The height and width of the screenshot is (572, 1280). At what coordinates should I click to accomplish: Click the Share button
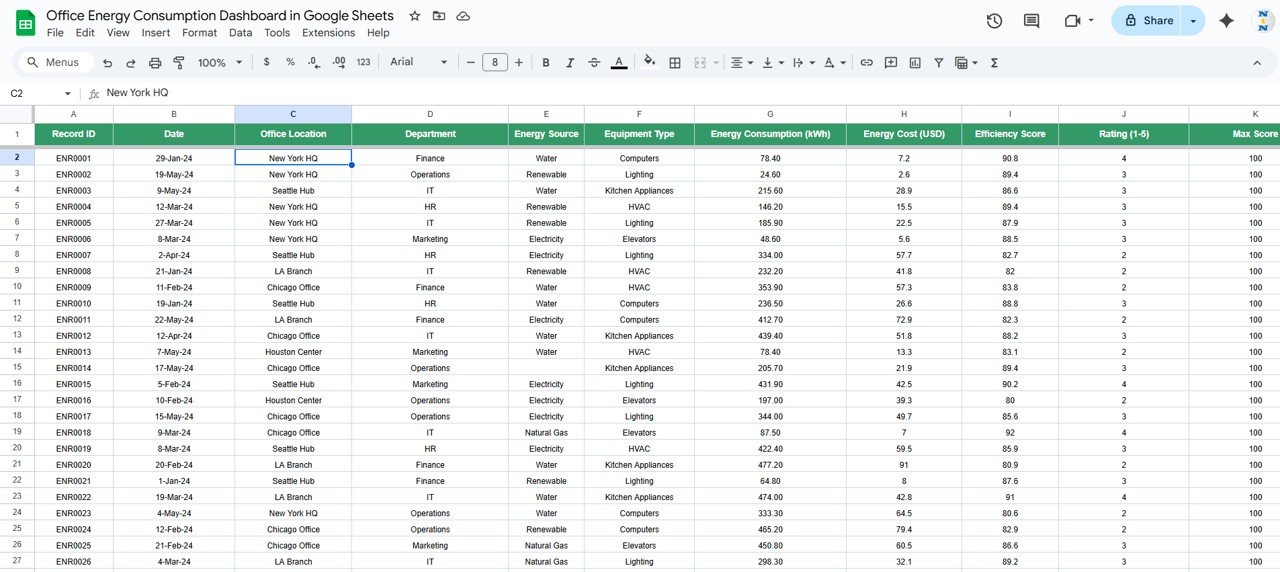[x=1147, y=20]
